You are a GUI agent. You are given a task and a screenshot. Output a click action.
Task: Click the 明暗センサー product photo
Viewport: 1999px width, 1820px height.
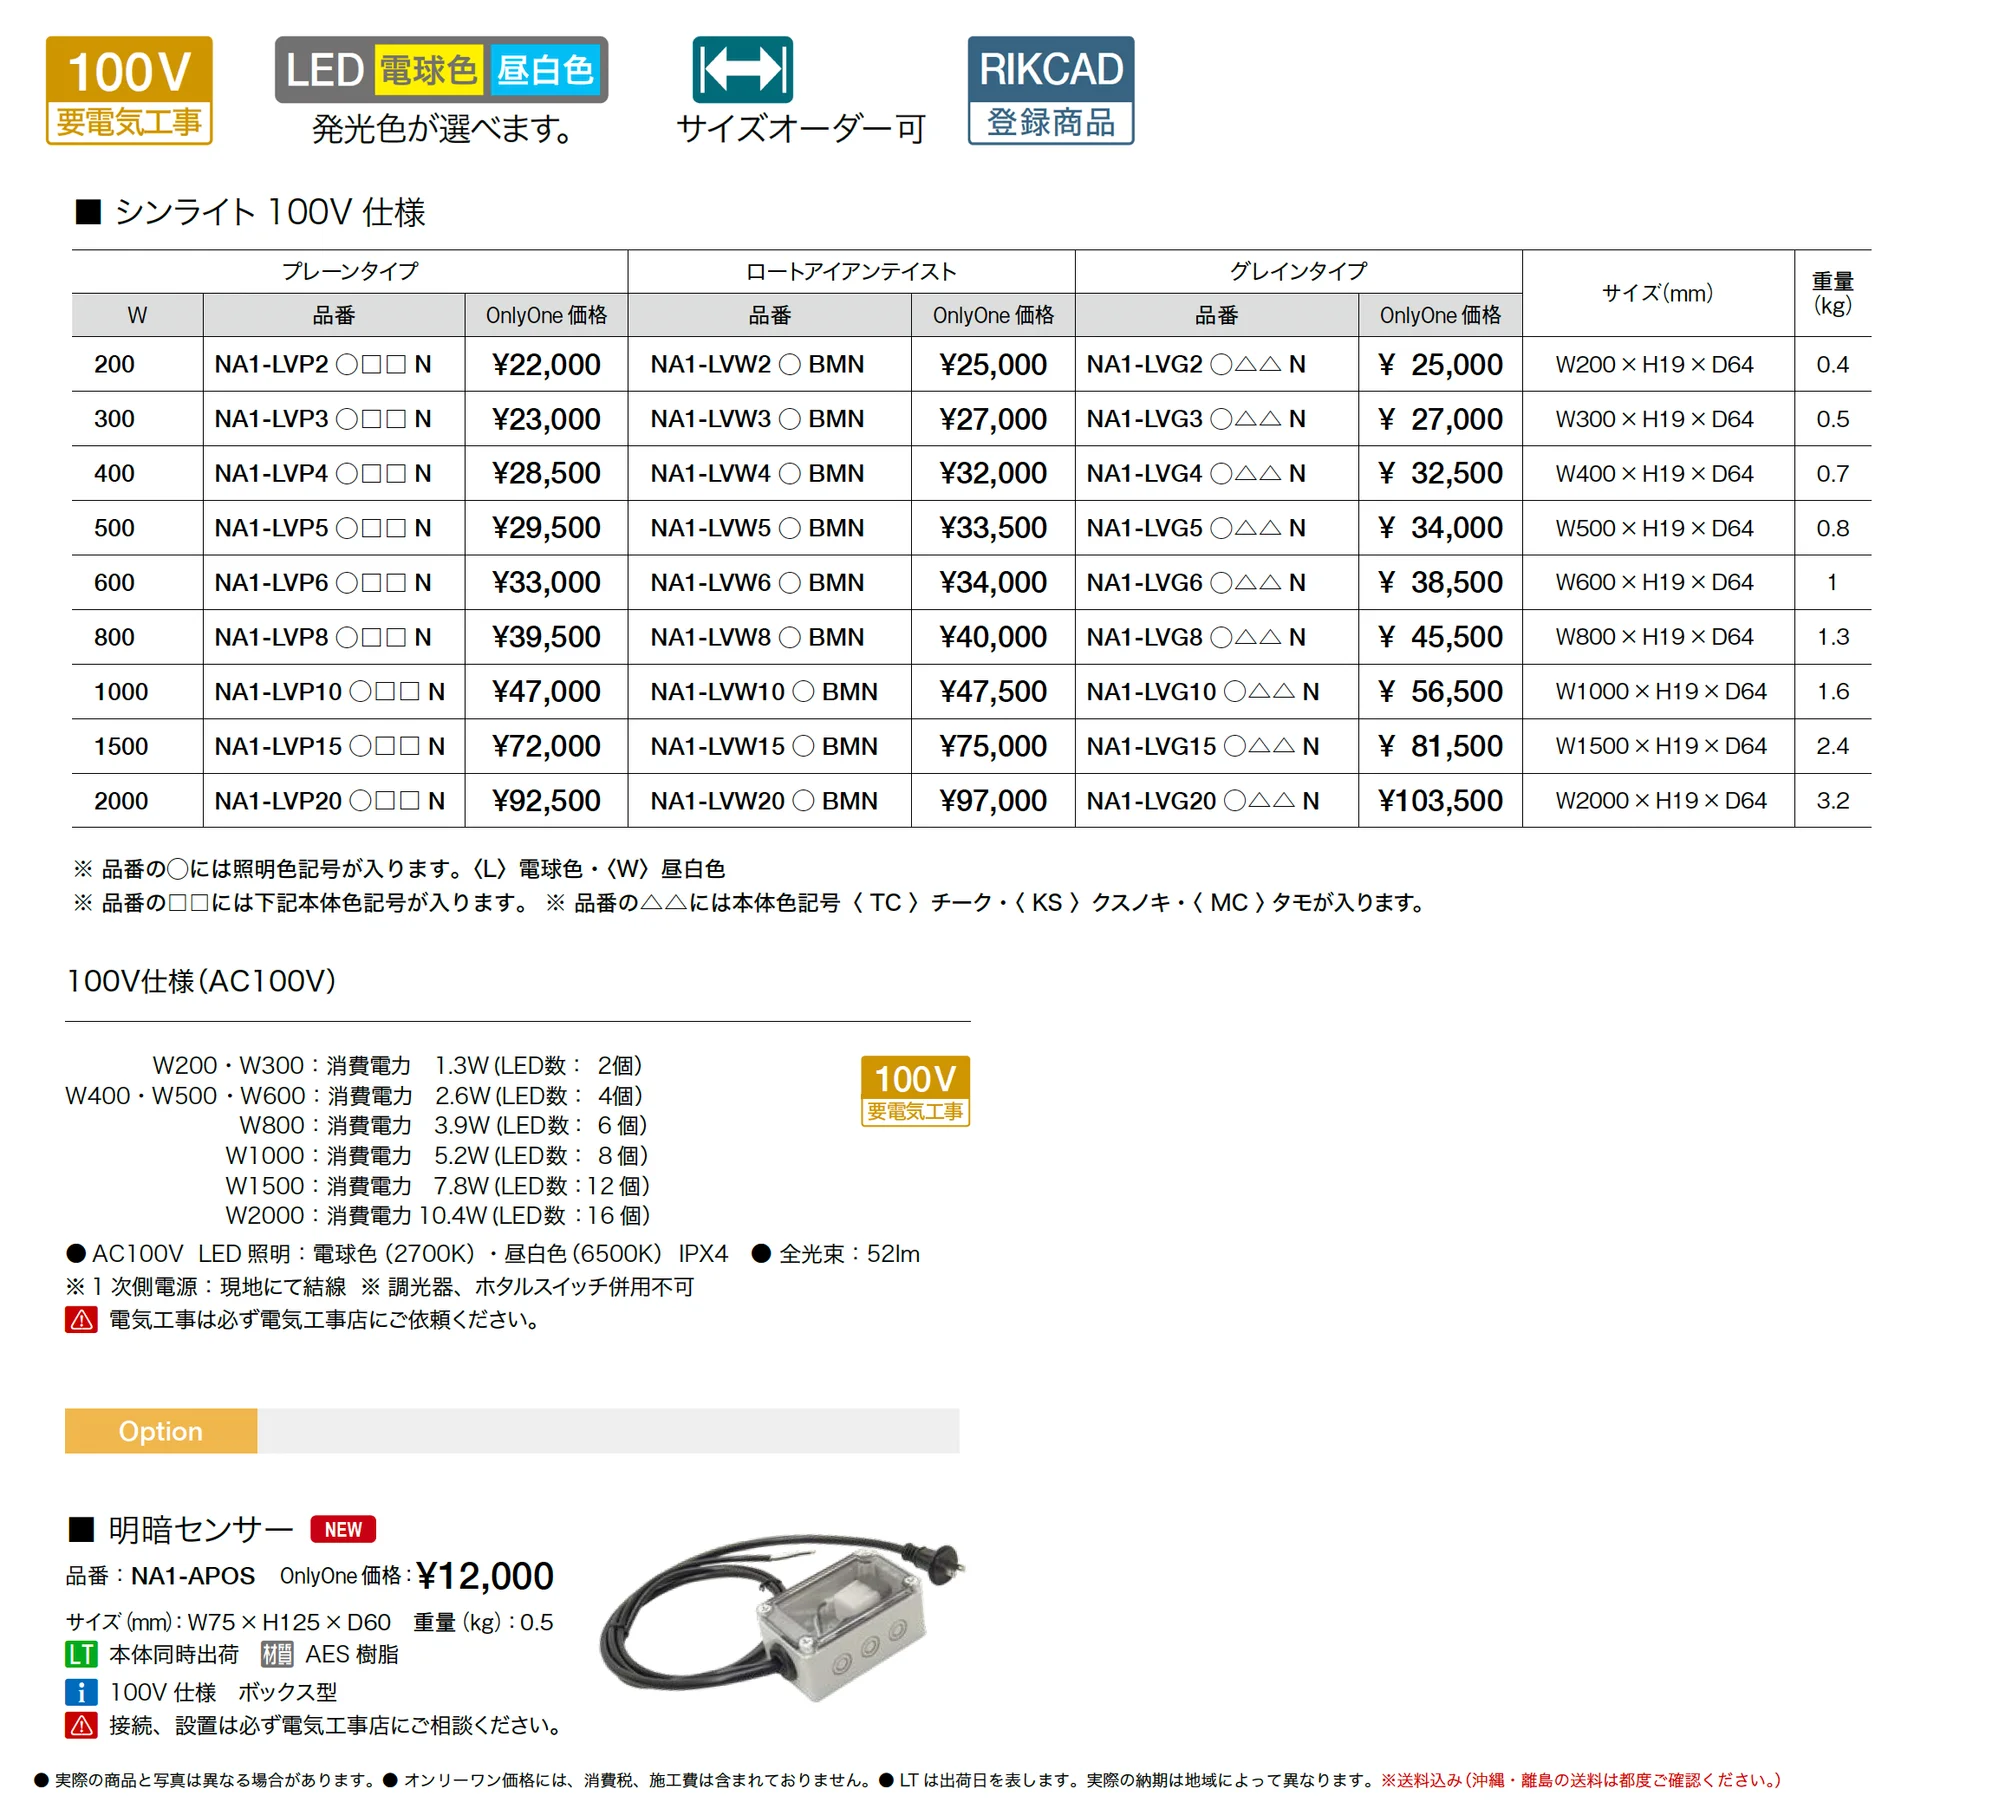pyautogui.click(x=783, y=1618)
